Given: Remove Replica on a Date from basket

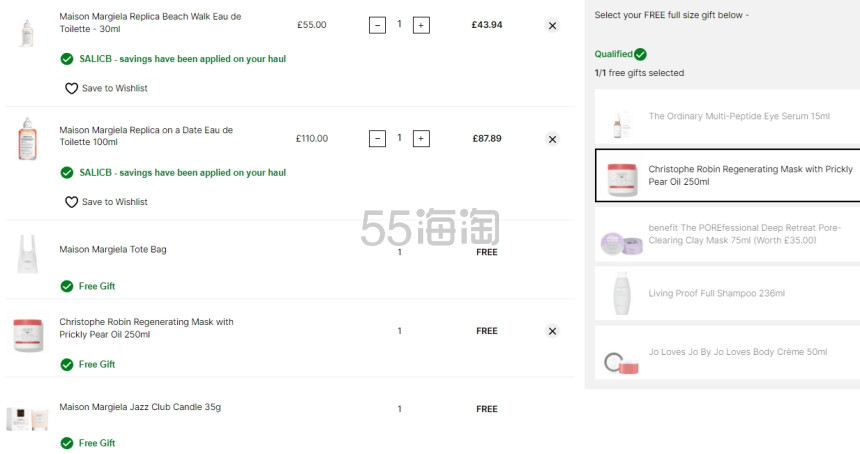Looking at the screenshot, I should (552, 139).
